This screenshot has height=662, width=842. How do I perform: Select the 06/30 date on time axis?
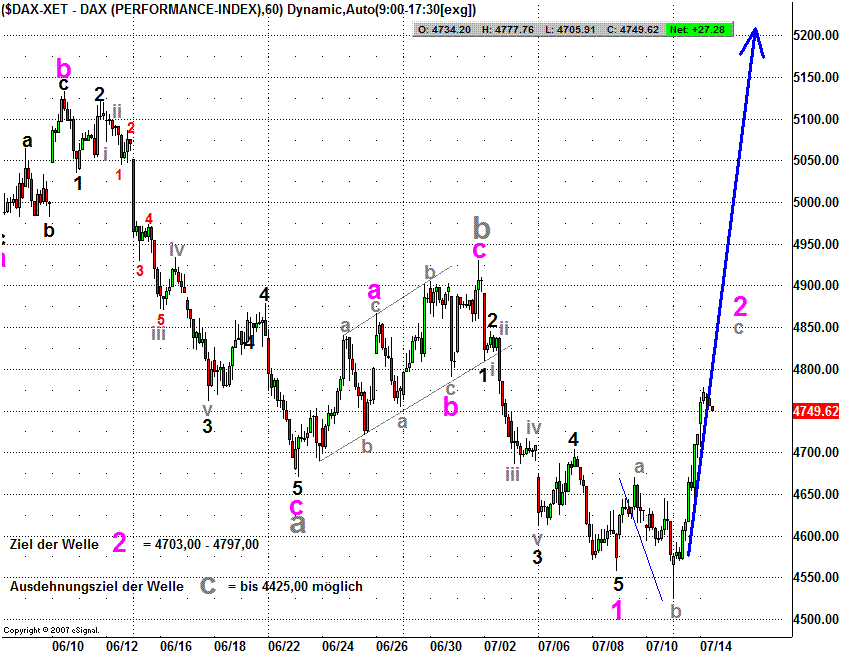[447, 646]
